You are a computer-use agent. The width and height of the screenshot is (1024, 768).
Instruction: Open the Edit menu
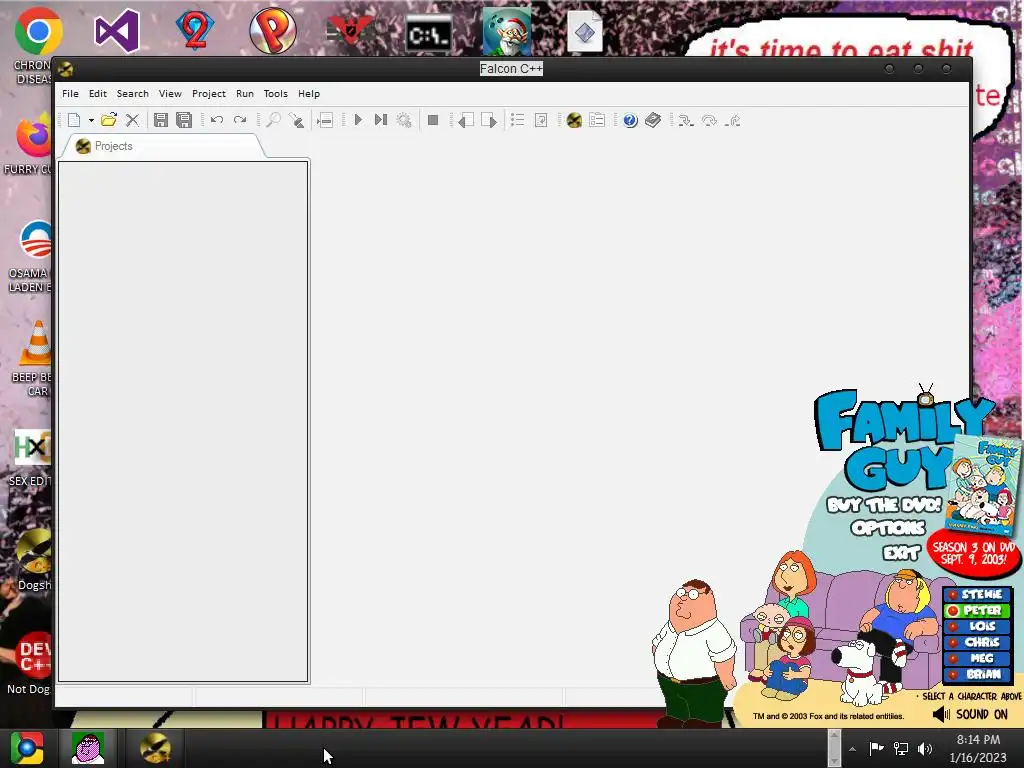point(98,93)
